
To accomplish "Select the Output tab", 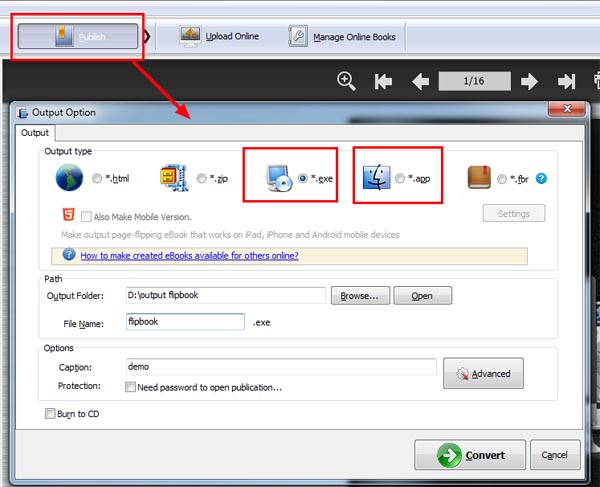I will [x=35, y=133].
